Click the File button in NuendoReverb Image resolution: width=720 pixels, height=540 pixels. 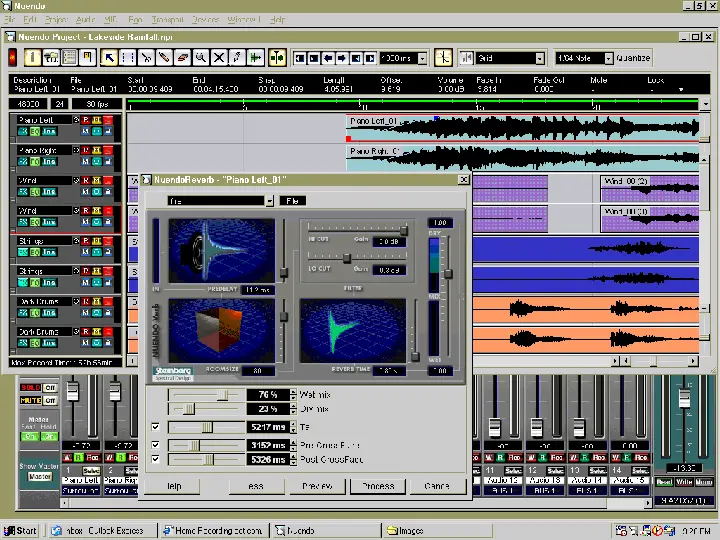pyautogui.click(x=292, y=201)
